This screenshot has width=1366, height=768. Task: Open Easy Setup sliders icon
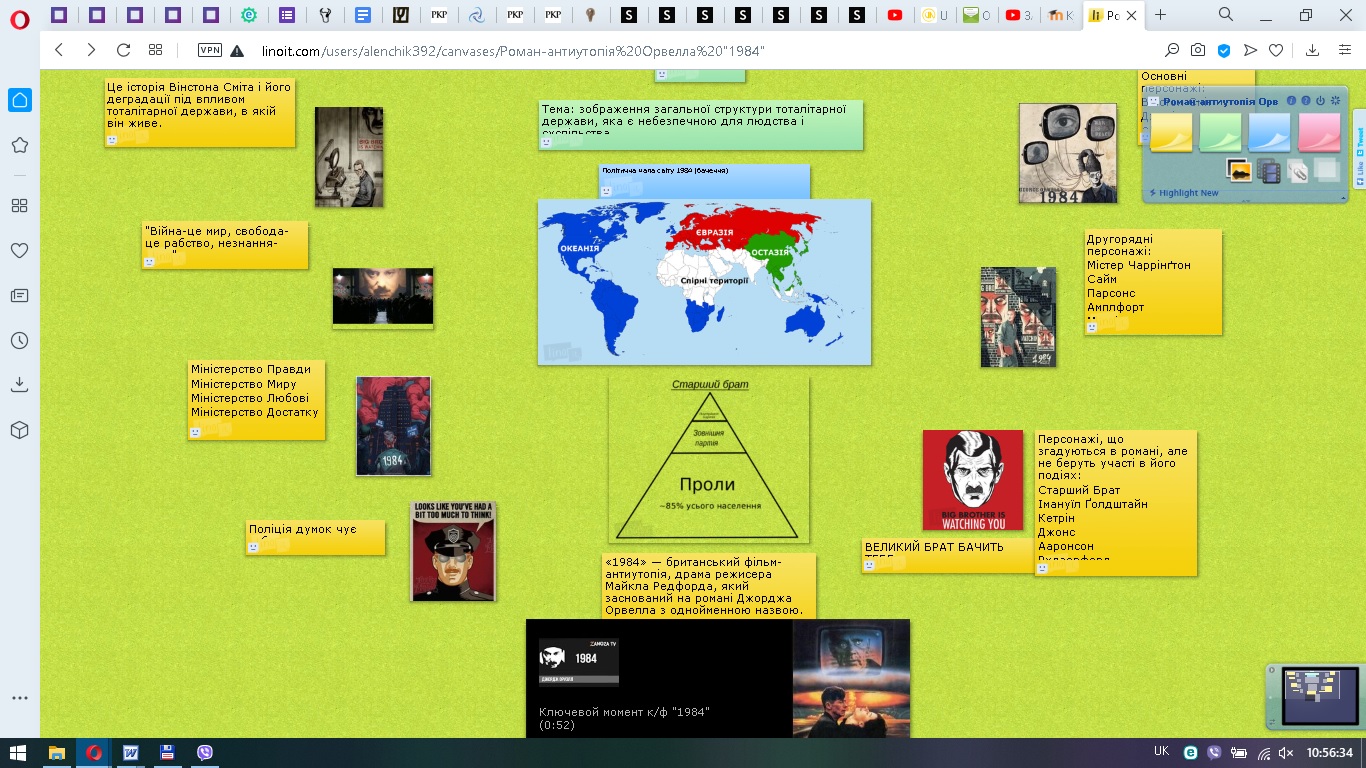(x=1343, y=50)
